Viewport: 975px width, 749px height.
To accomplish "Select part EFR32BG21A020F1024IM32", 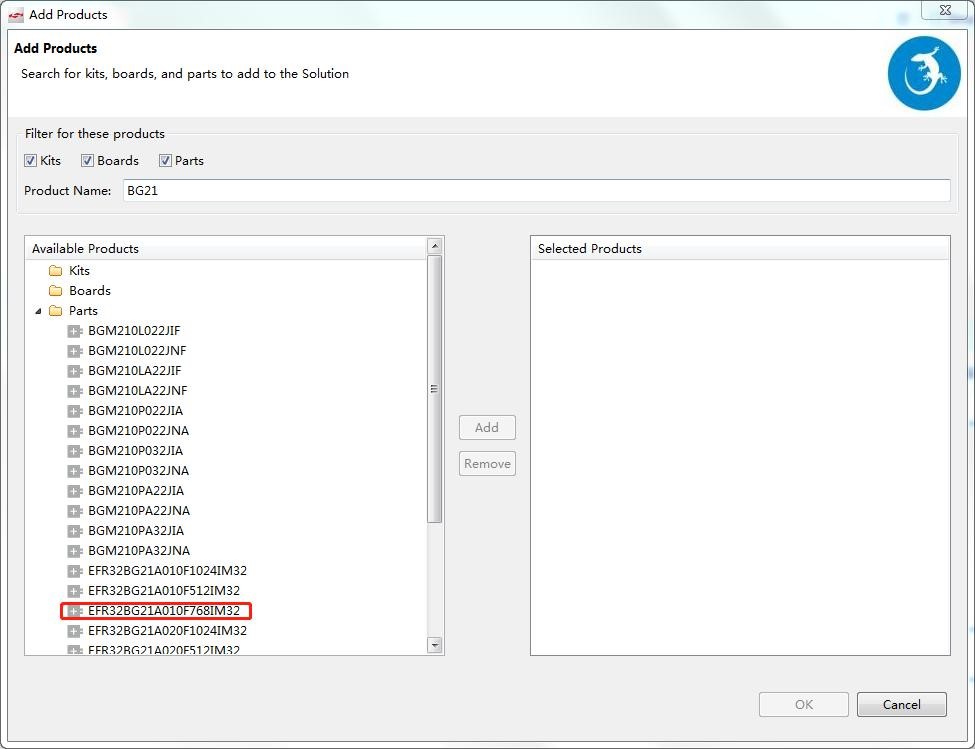I will point(167,630).
